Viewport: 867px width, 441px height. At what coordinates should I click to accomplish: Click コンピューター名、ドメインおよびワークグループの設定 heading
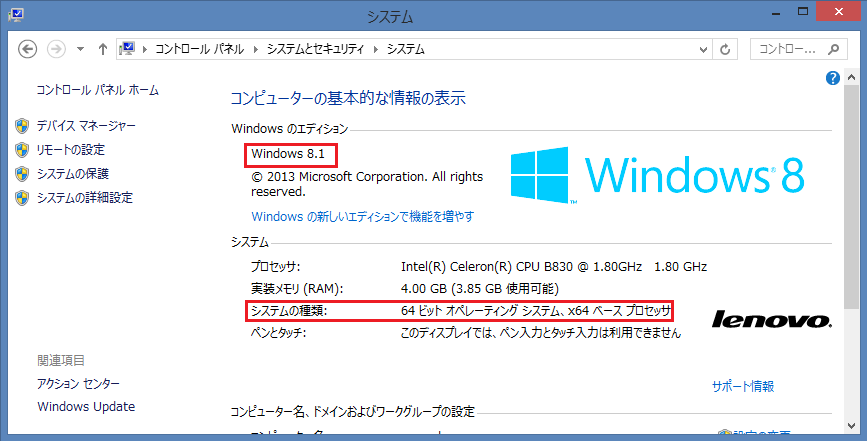(353, 412)
